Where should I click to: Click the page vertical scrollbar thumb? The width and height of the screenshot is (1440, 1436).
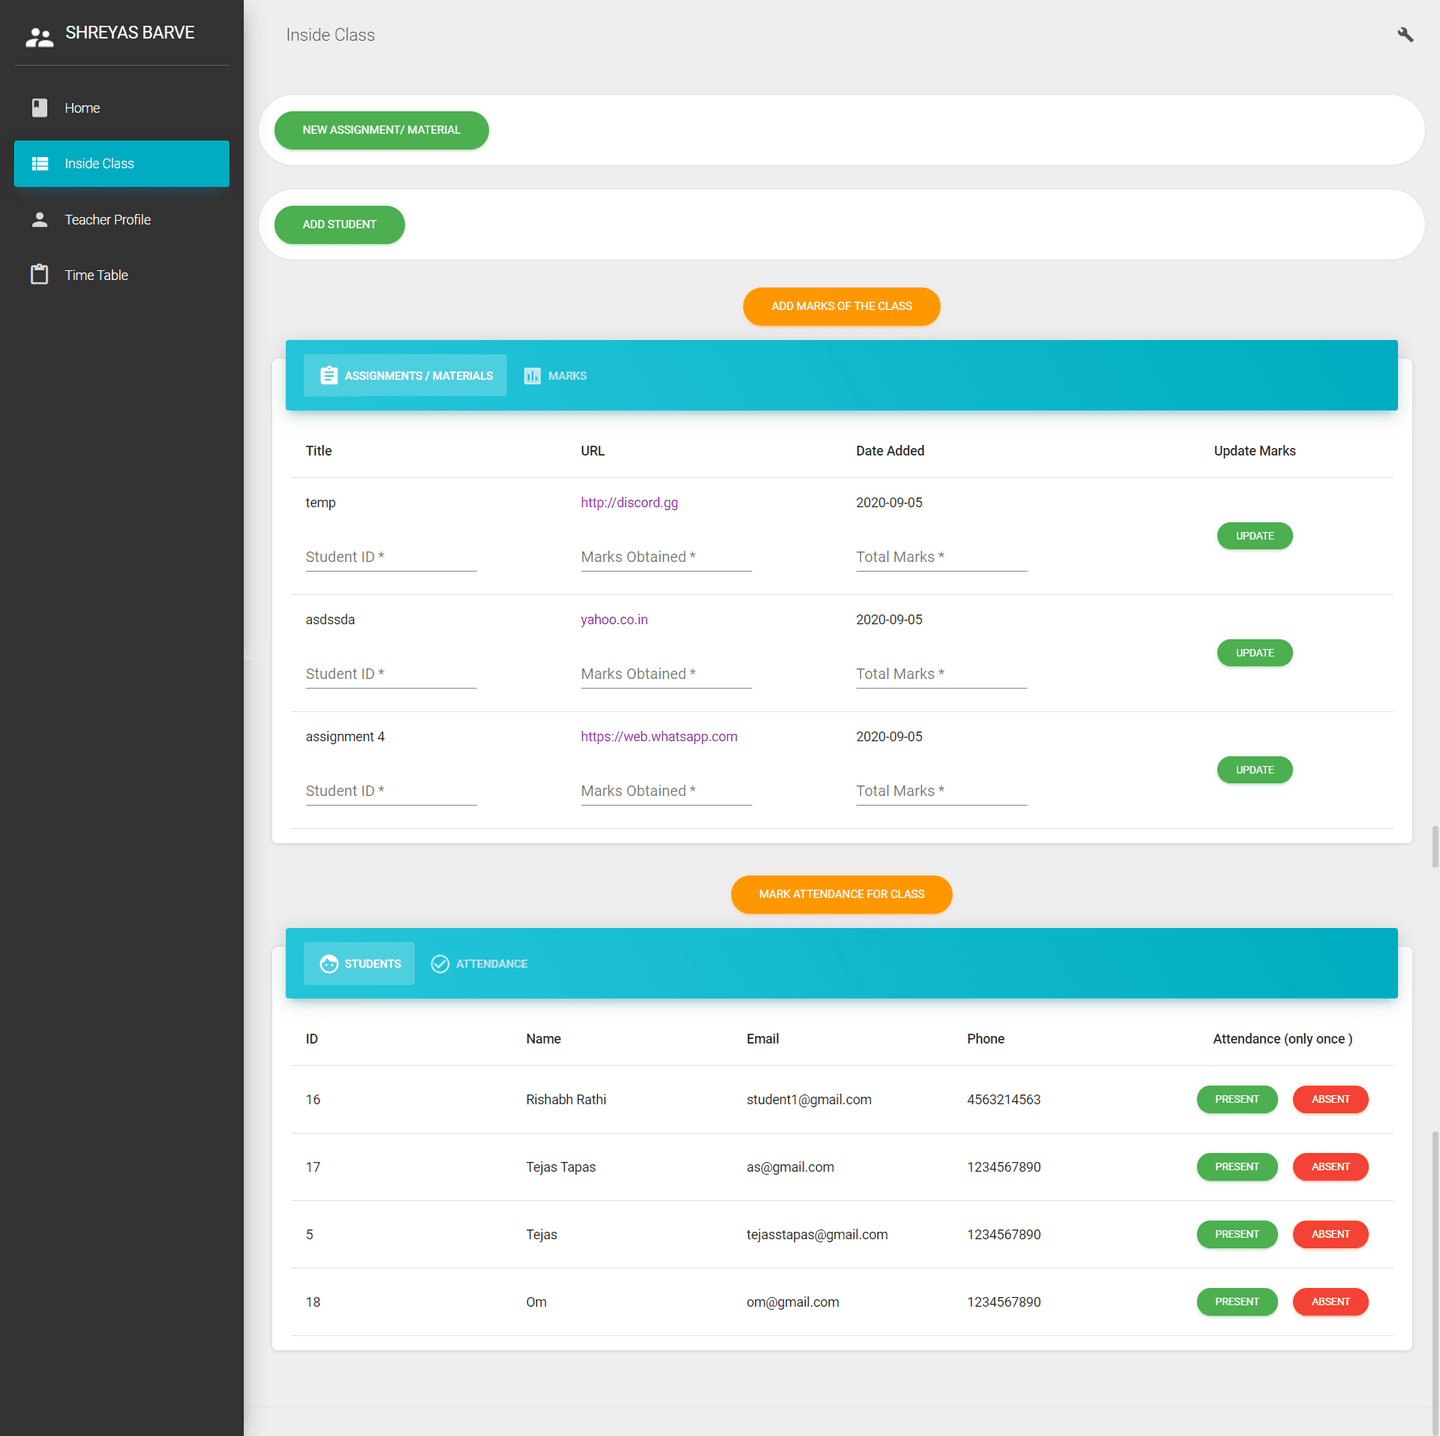(x=1435, y=1283)
